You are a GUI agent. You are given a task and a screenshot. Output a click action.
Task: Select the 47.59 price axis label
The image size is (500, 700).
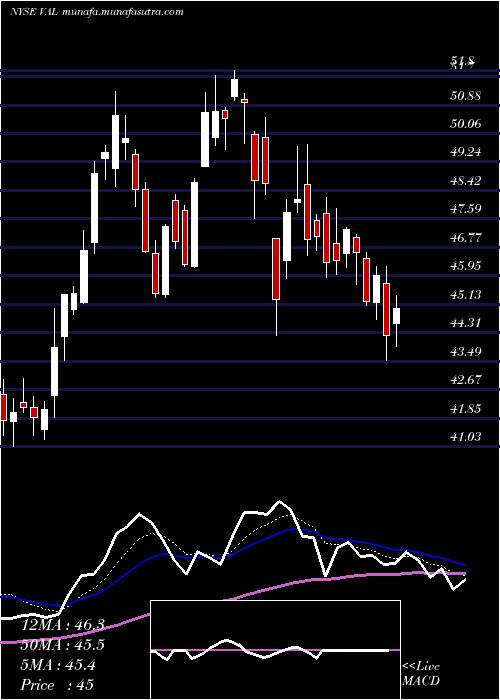466,208
